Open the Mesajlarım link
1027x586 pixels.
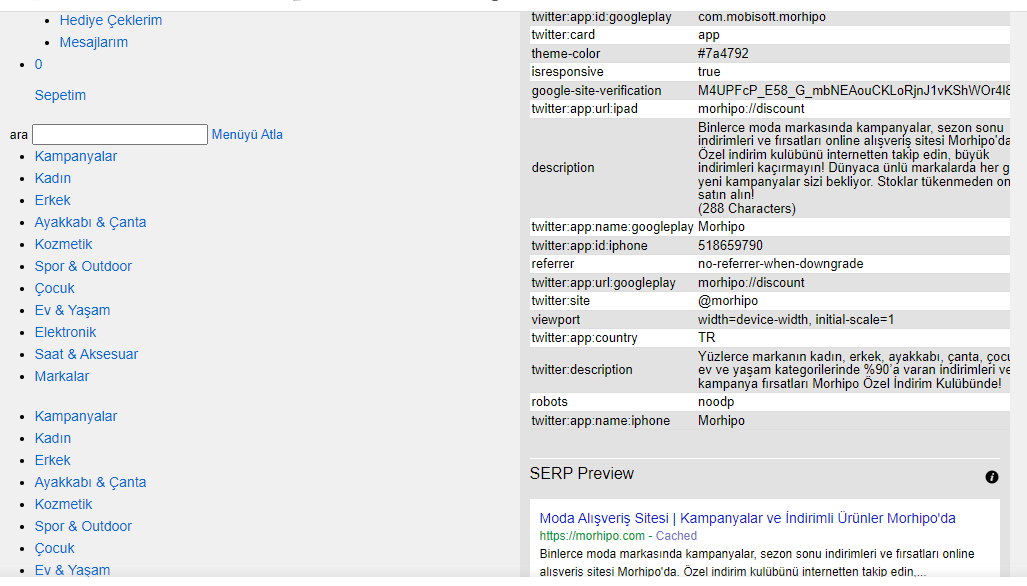[x=93, y=42]
